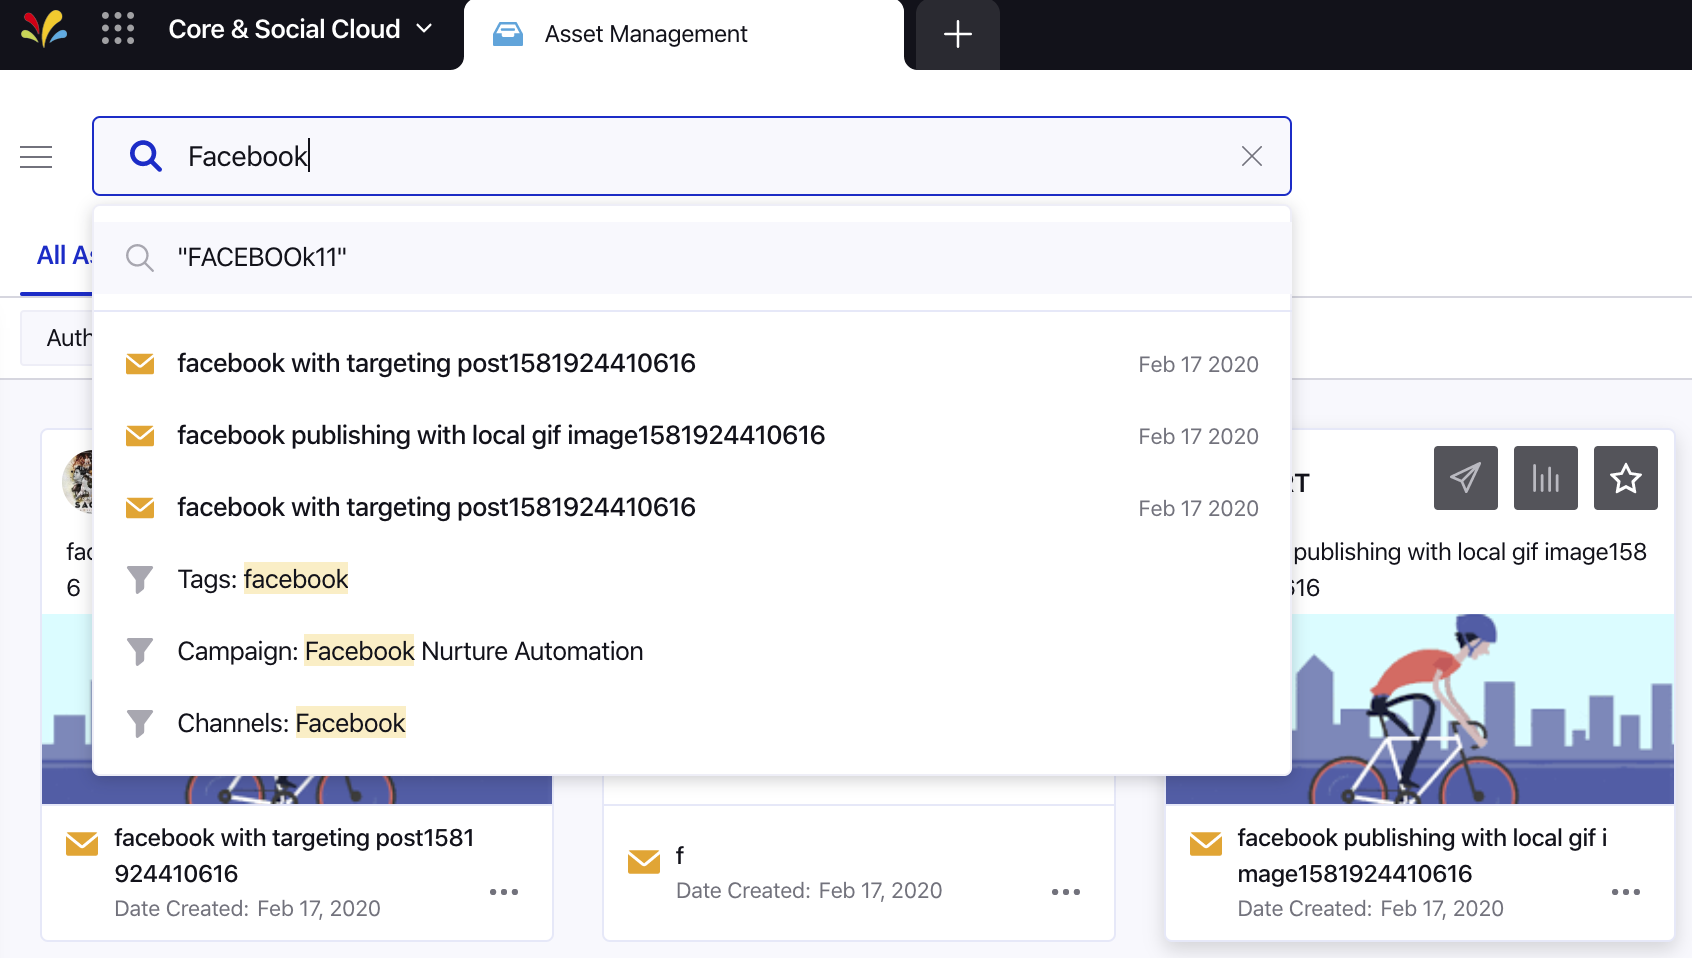
Task: Open more options for targeting post card
Action: pyautogui.click(x=504, y=892)
